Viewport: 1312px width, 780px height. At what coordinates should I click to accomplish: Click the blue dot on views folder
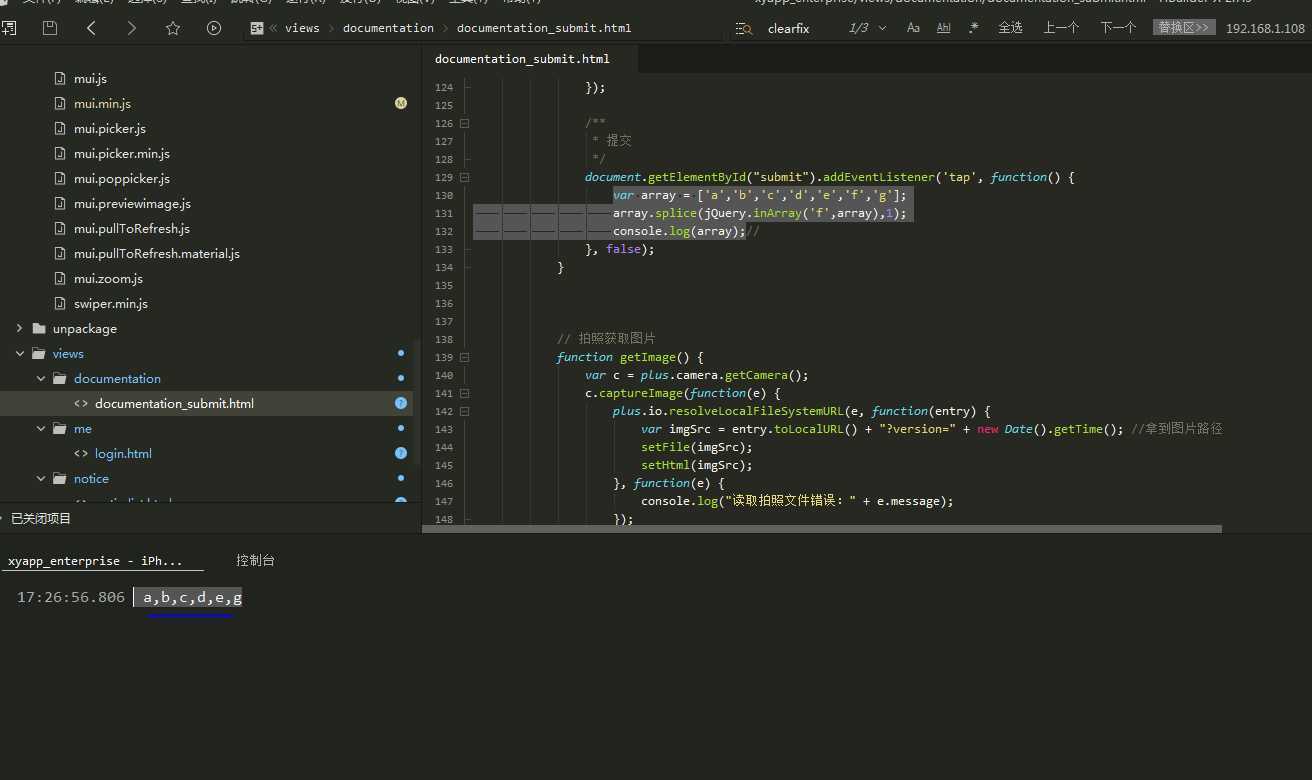point(401,353)
